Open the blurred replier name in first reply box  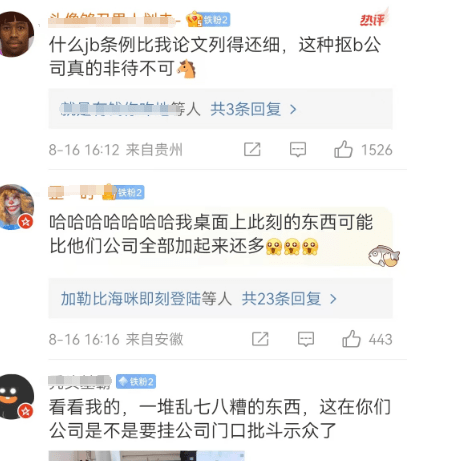point(118,109)
